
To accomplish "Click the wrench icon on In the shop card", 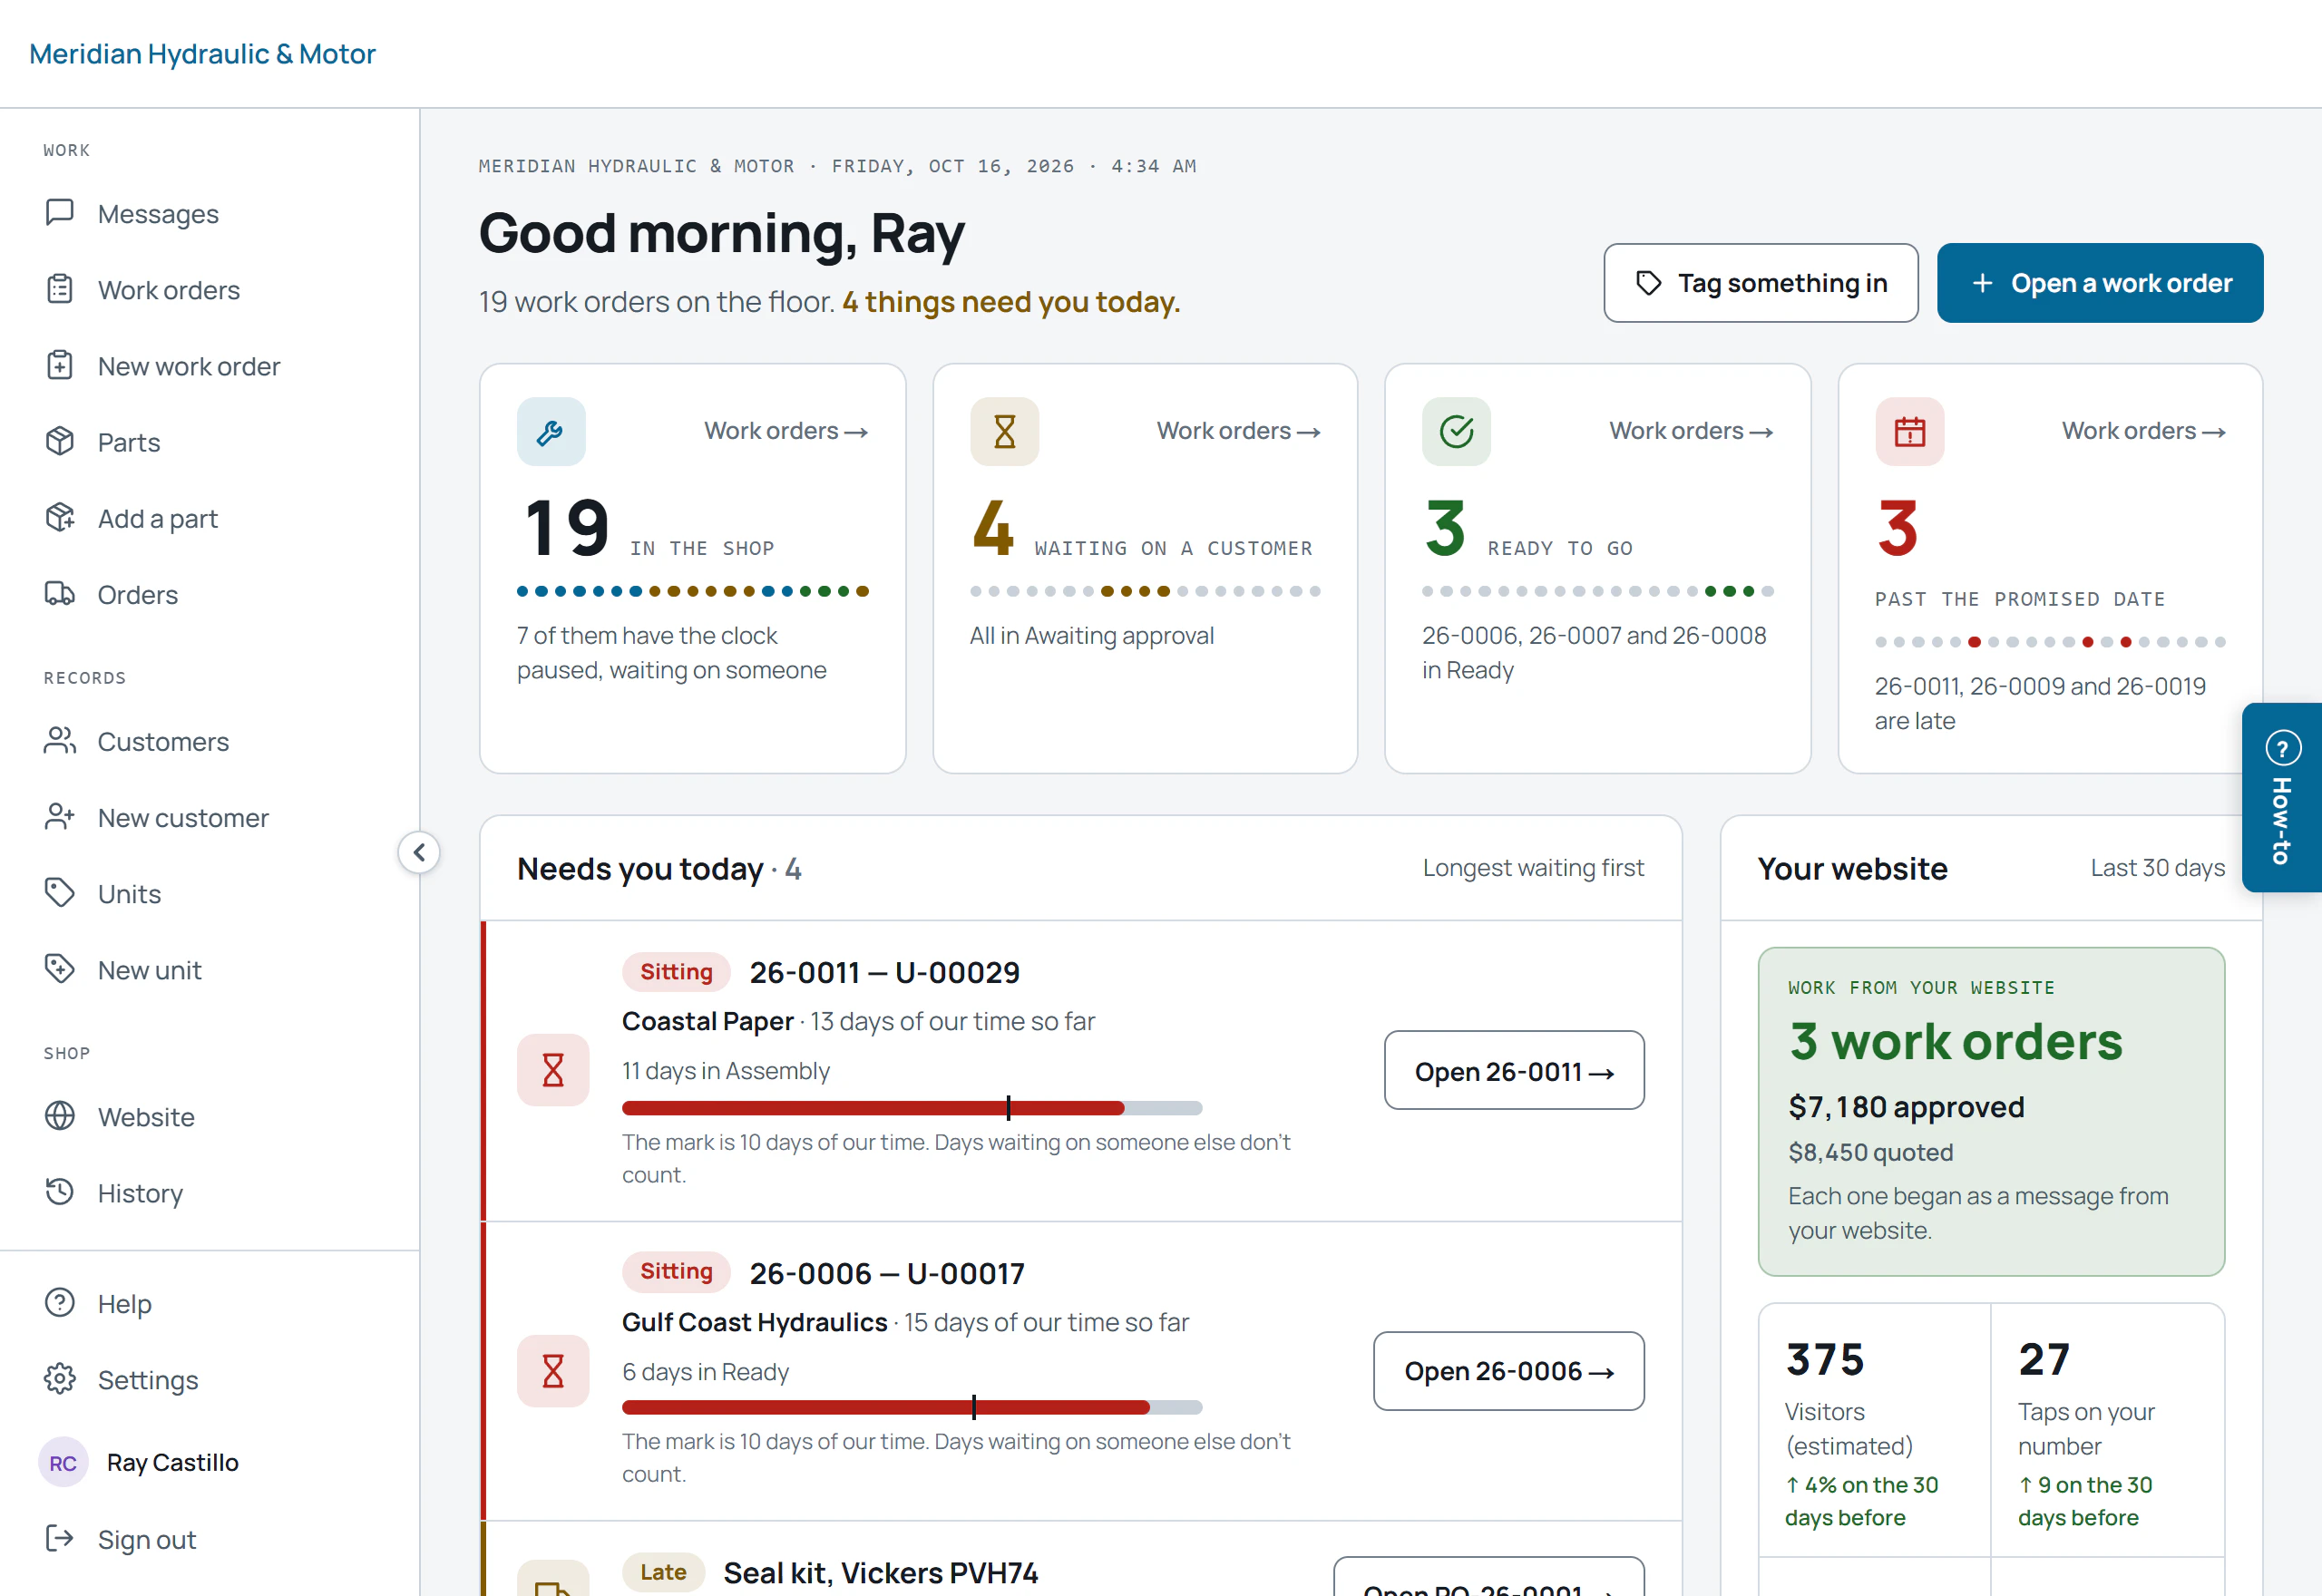I will [x=551, y=432].
